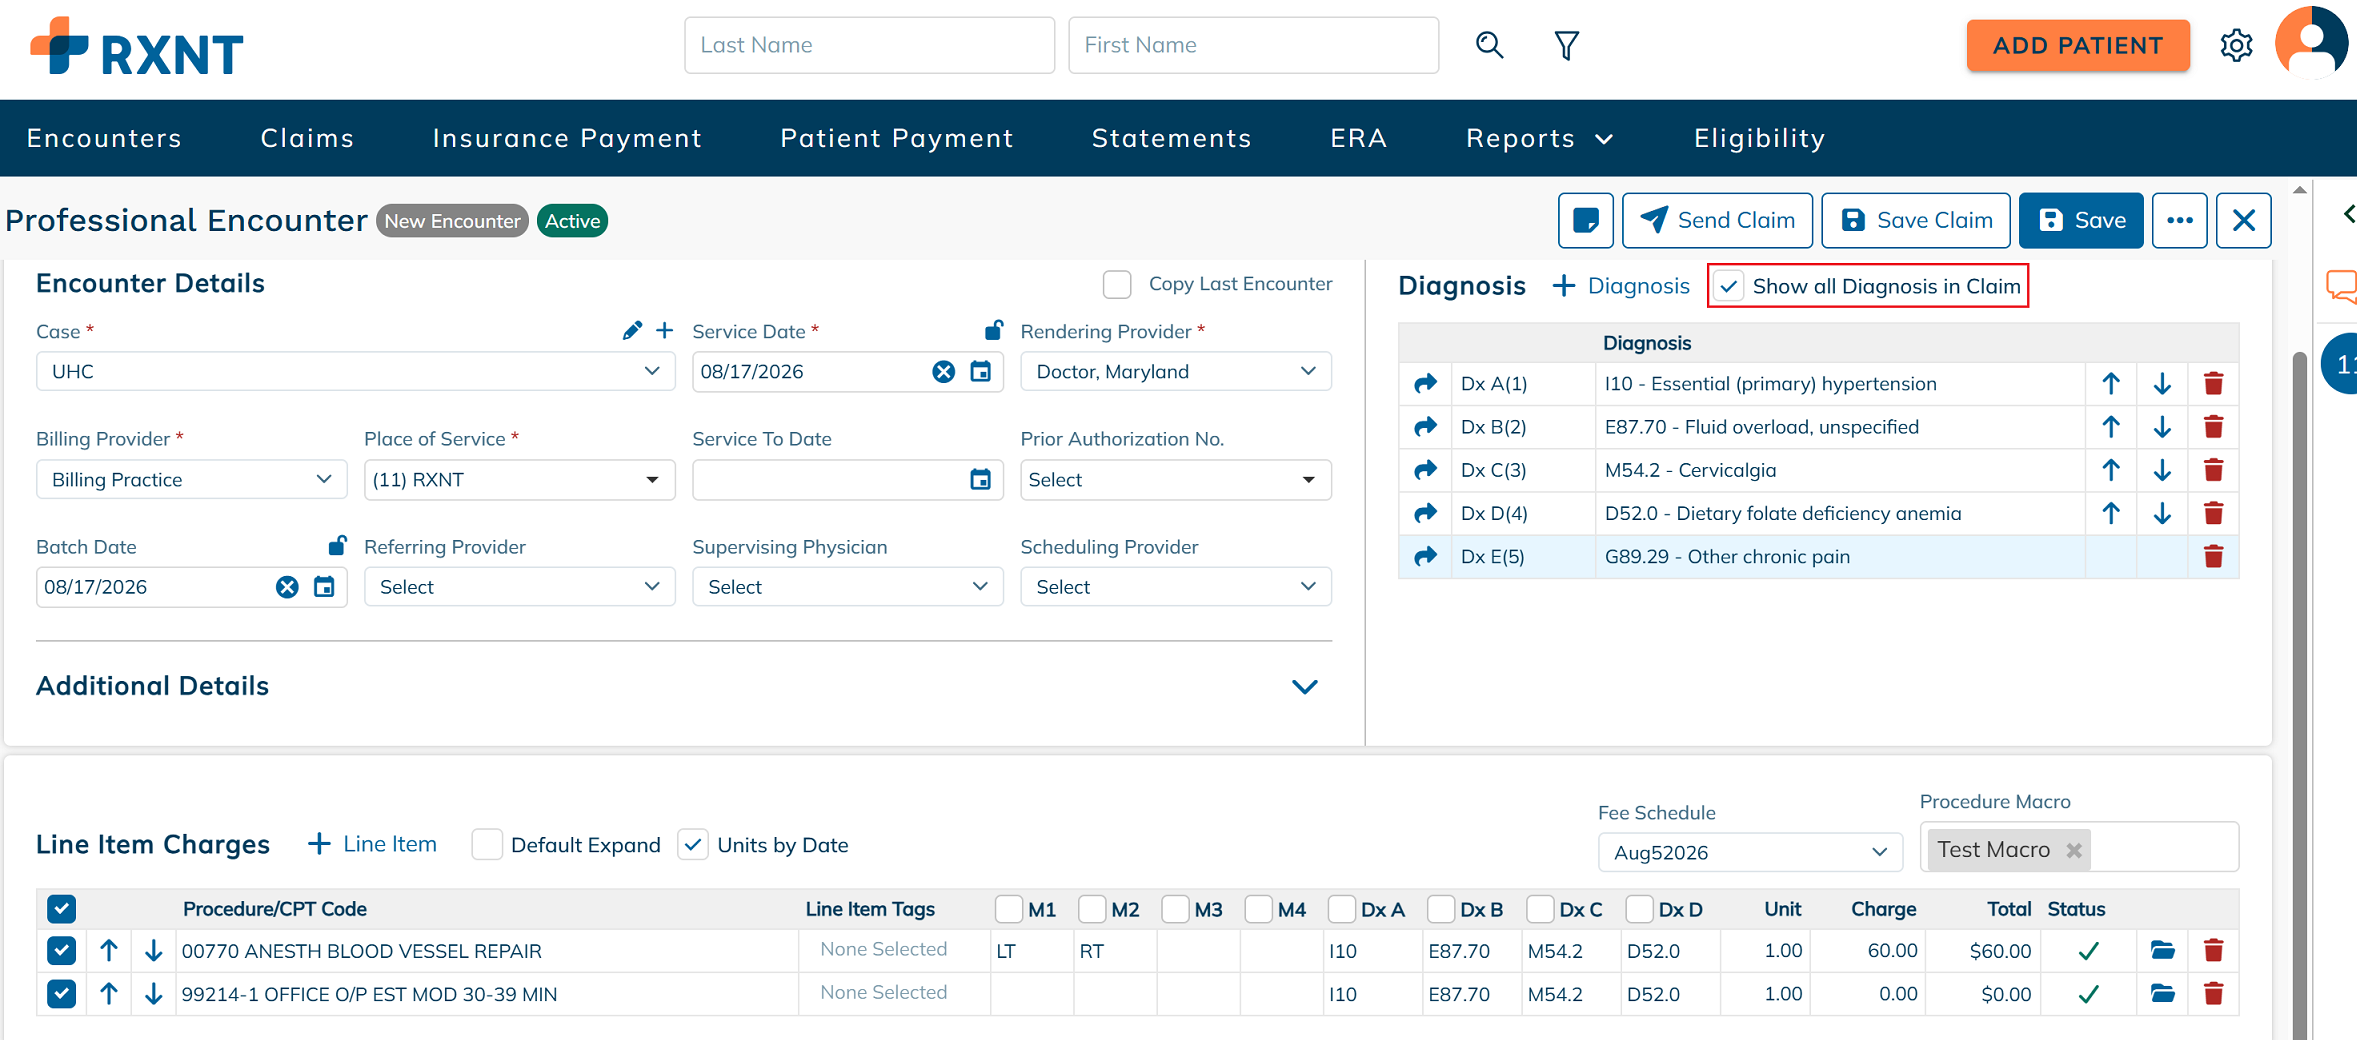Image resolution: width=2357 pixels, height=1040 pixels.
Task: Check the Default Expand checkbox
Action: (x=487, y=845)
